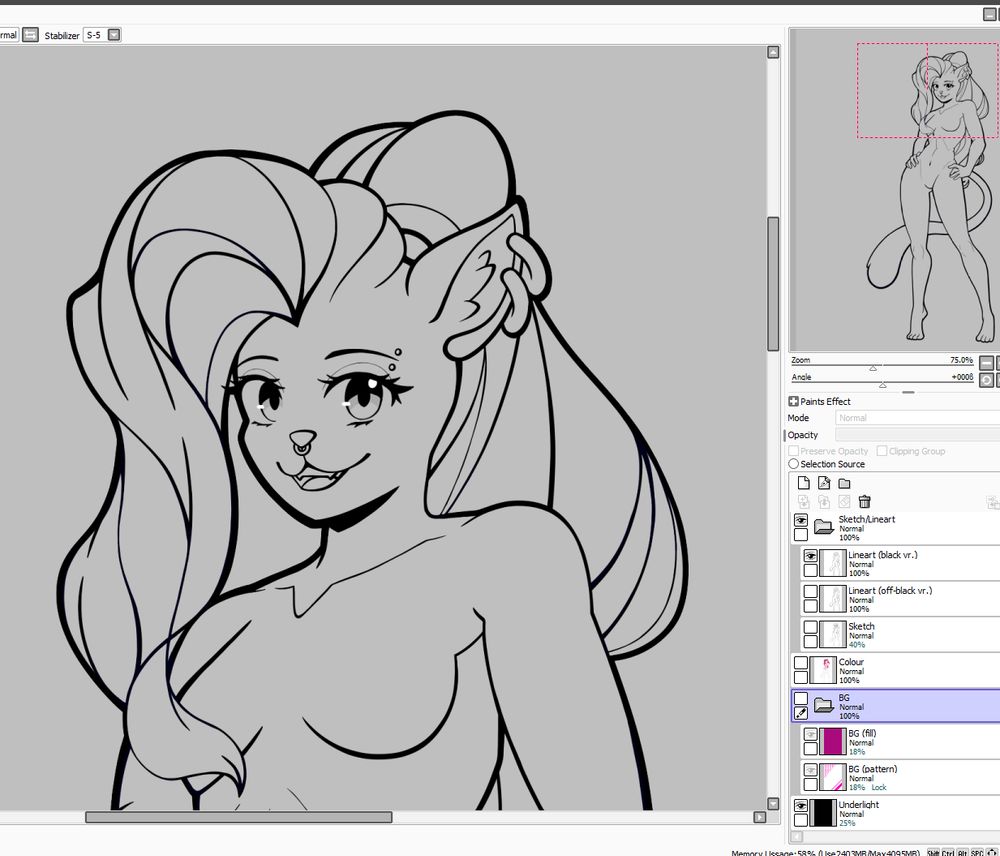
Task: Create a new layer set folder
Action: tap(844, 483)
